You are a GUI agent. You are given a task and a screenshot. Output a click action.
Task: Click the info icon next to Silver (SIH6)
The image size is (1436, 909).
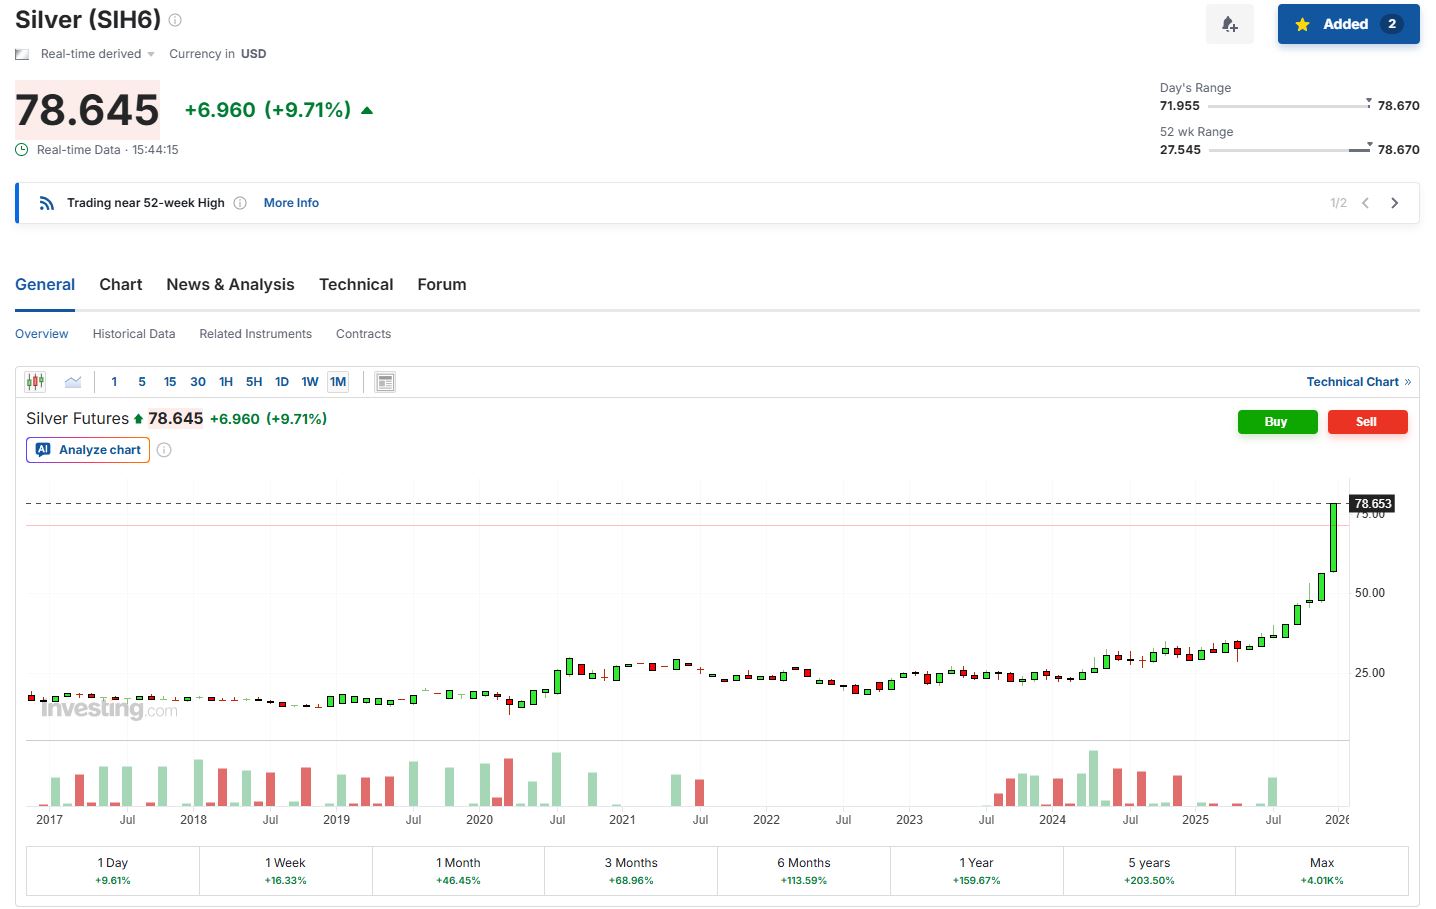click(x=175, y=20)
